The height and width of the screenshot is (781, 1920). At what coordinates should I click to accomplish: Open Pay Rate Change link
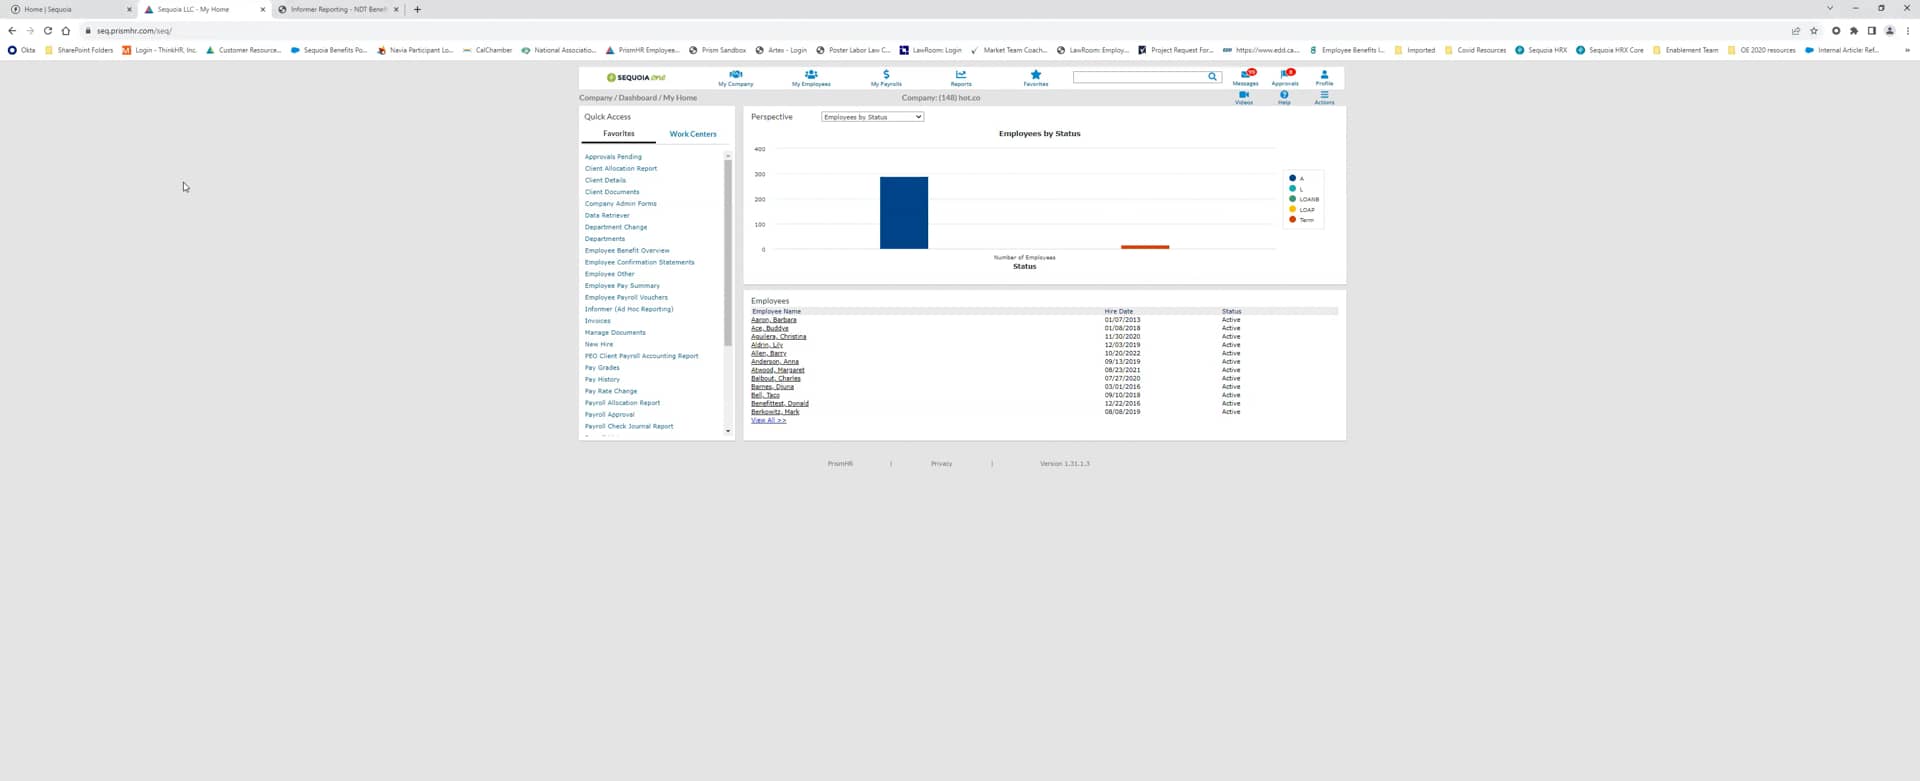tap(611, 391)
